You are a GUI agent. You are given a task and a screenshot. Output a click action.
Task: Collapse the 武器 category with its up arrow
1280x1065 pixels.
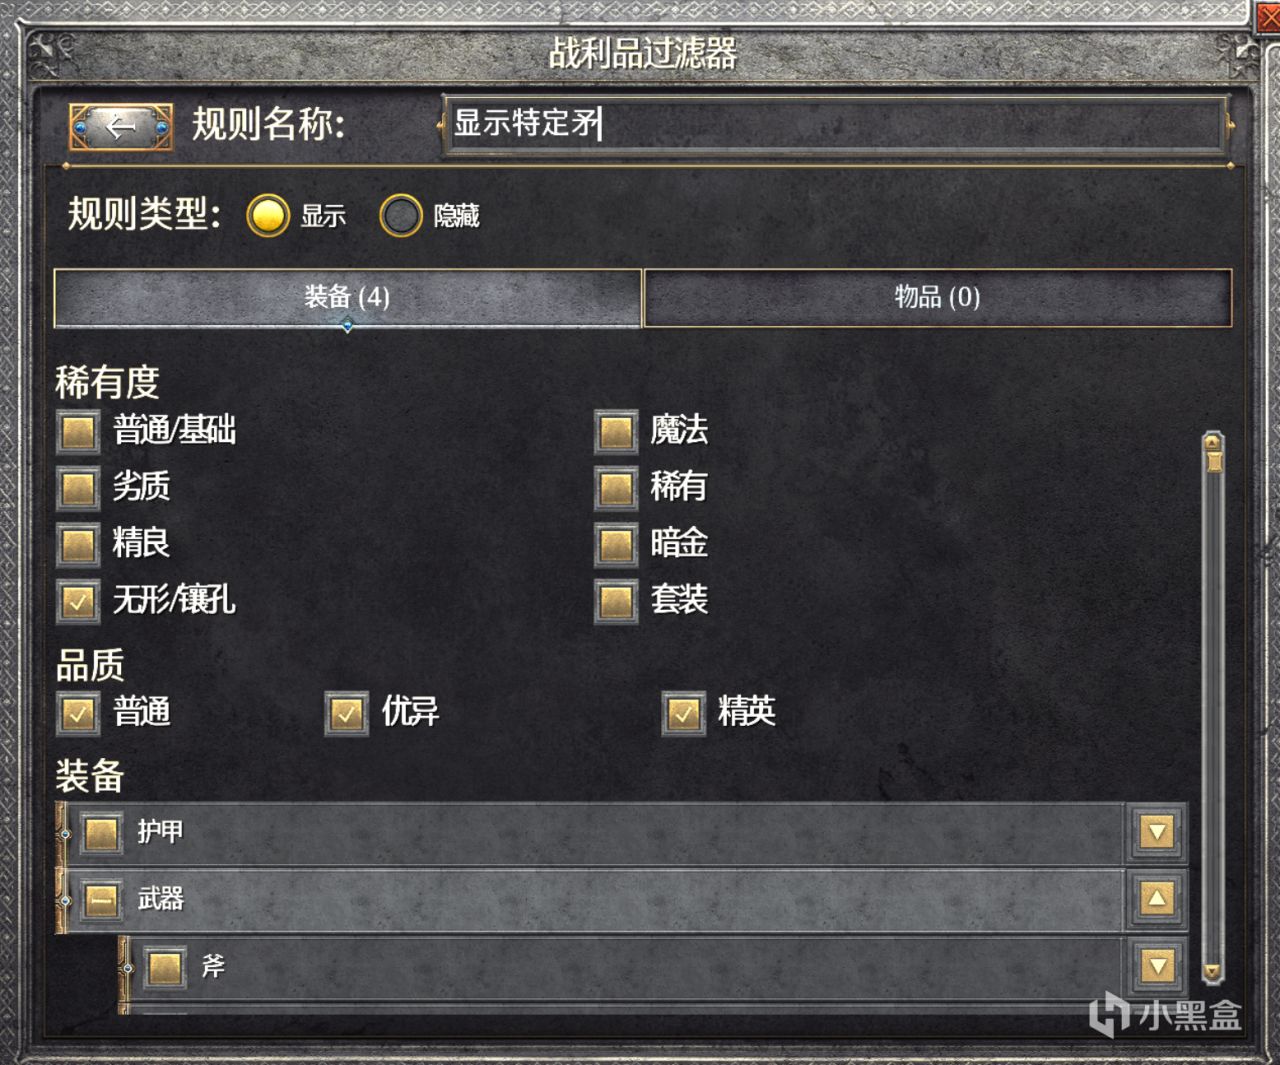pos(1157,899)
